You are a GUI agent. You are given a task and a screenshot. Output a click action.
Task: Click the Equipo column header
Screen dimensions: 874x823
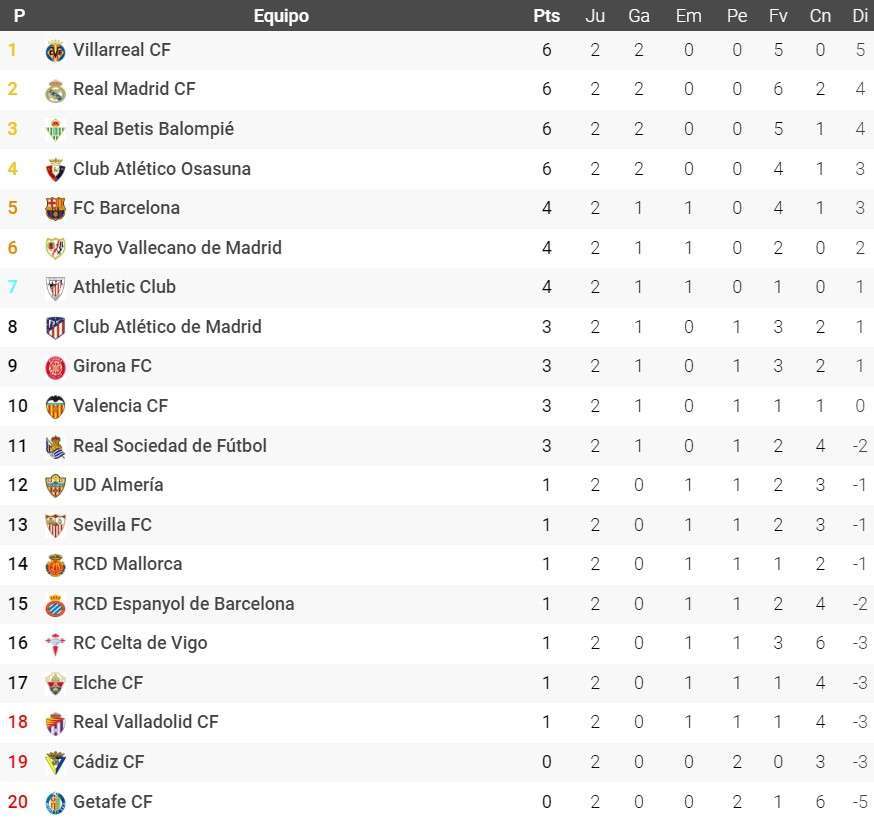click(x=281, y=16)
